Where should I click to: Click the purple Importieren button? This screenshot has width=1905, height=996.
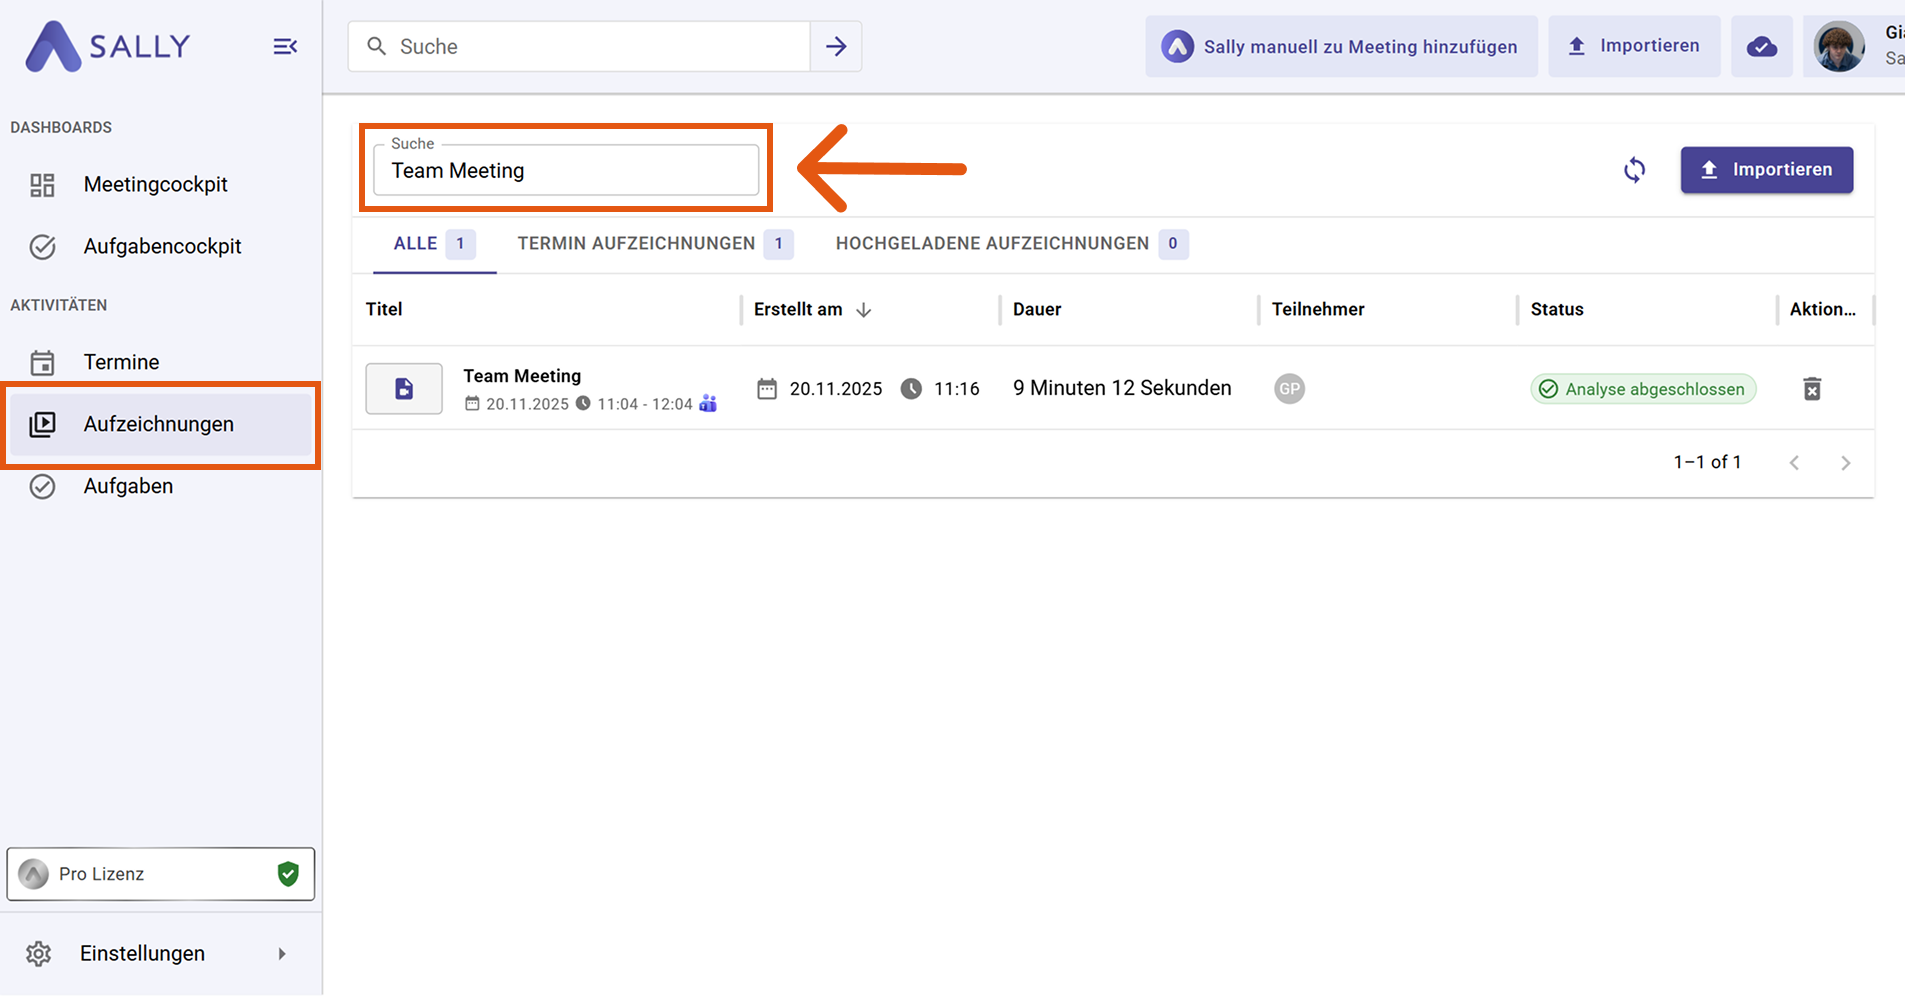(x=1766, y=170)
